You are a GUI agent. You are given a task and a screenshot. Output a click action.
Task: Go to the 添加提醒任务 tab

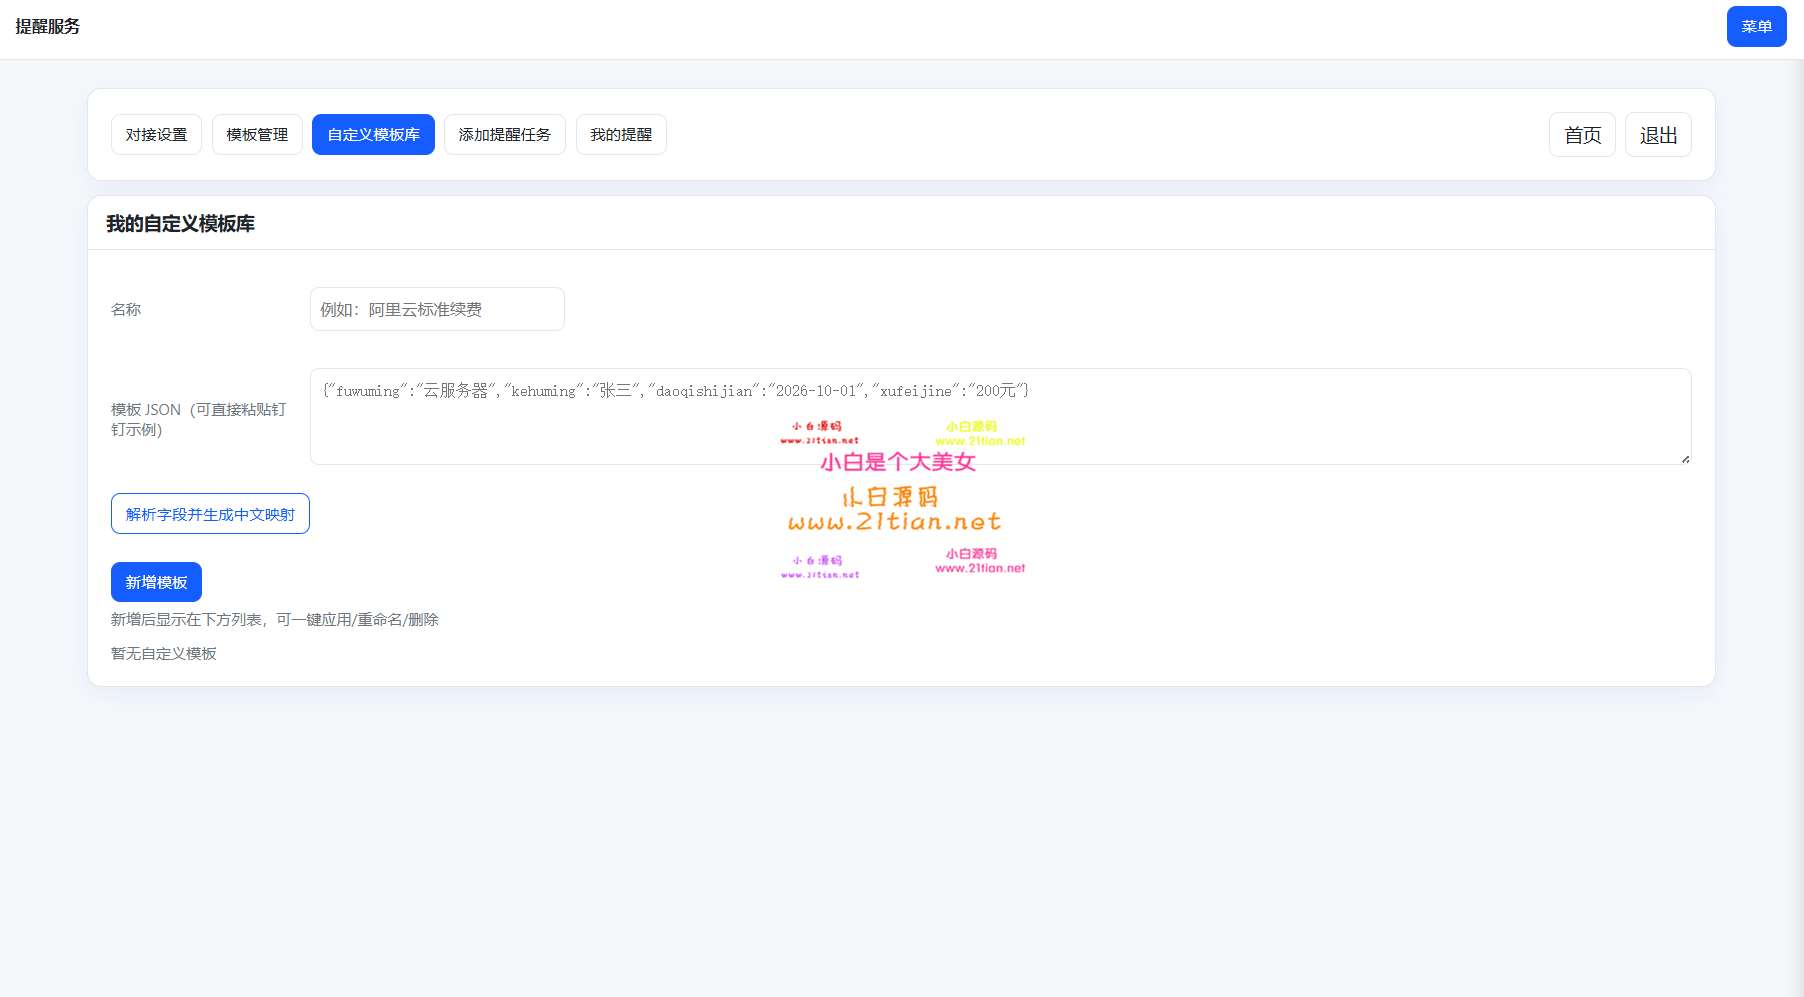[504, 135]
